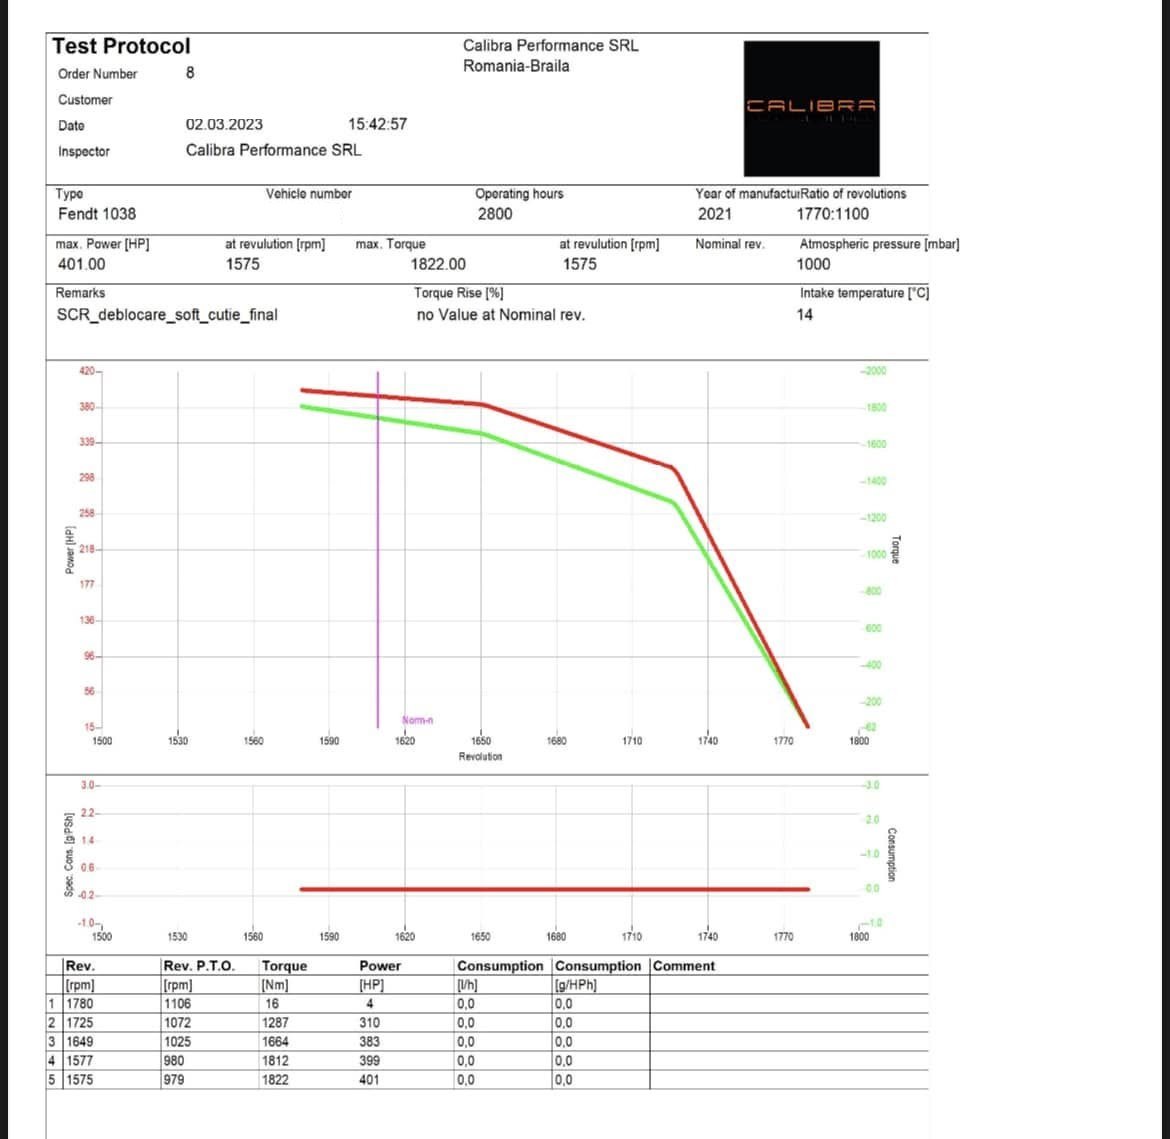Click the 'Test Protocol' heading
The image size is (1170, 1139).
pyautogui.click(x=122, y=46)
